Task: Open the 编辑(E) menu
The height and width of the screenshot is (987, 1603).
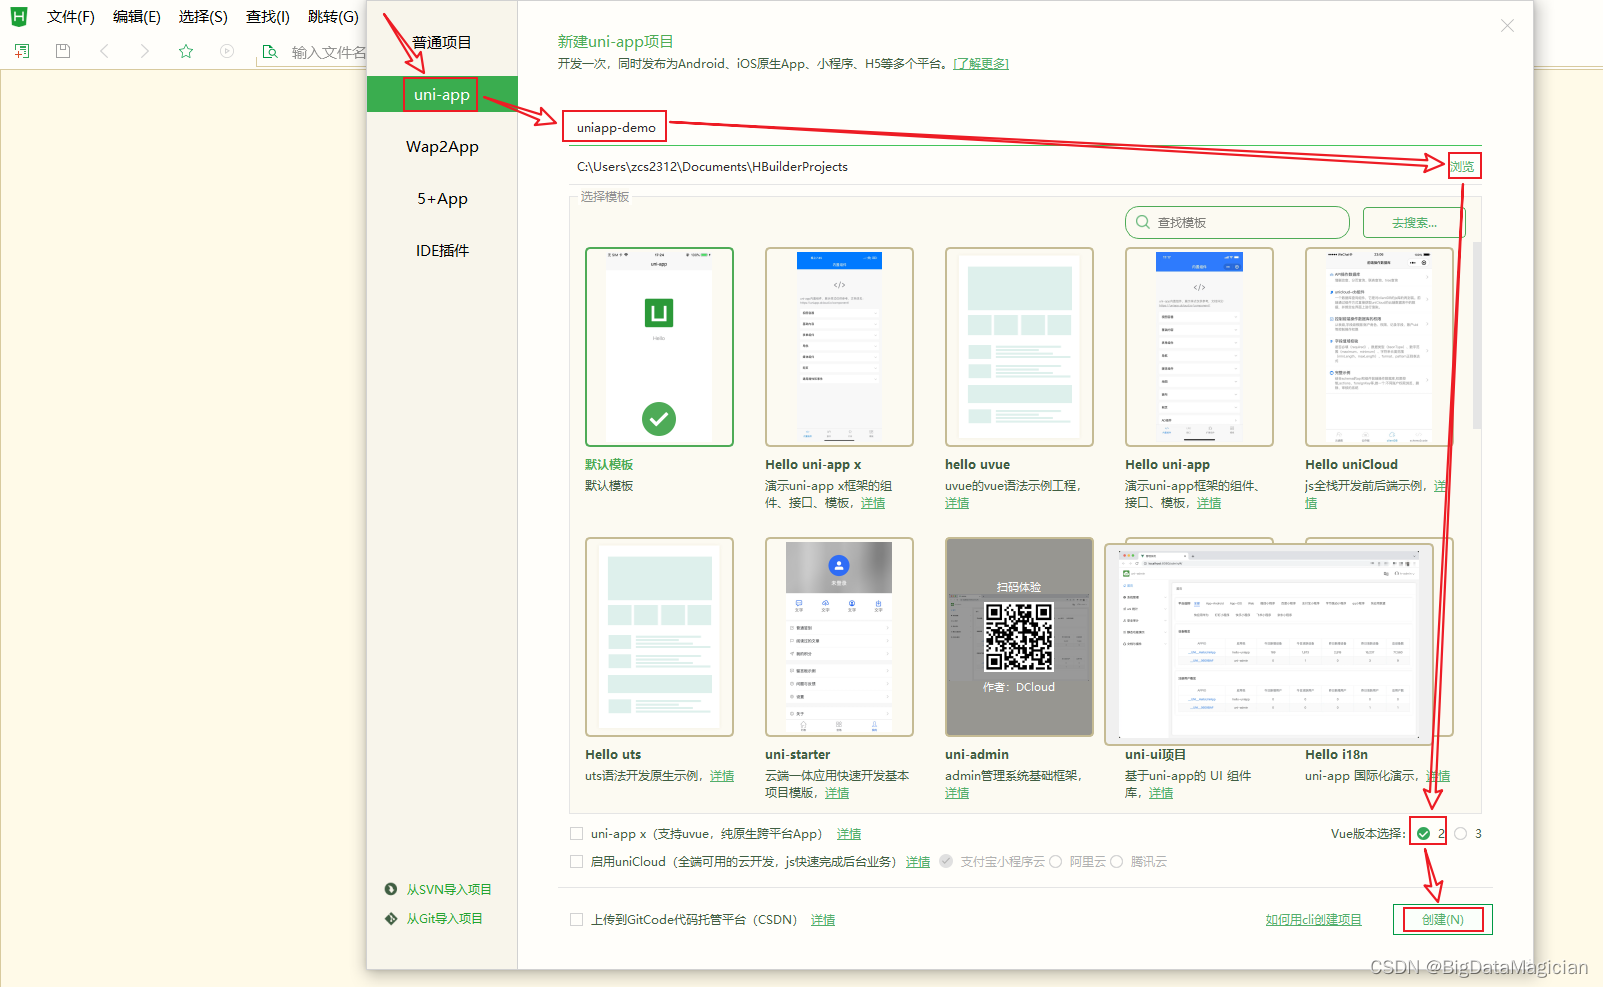Action: (137, 17)
